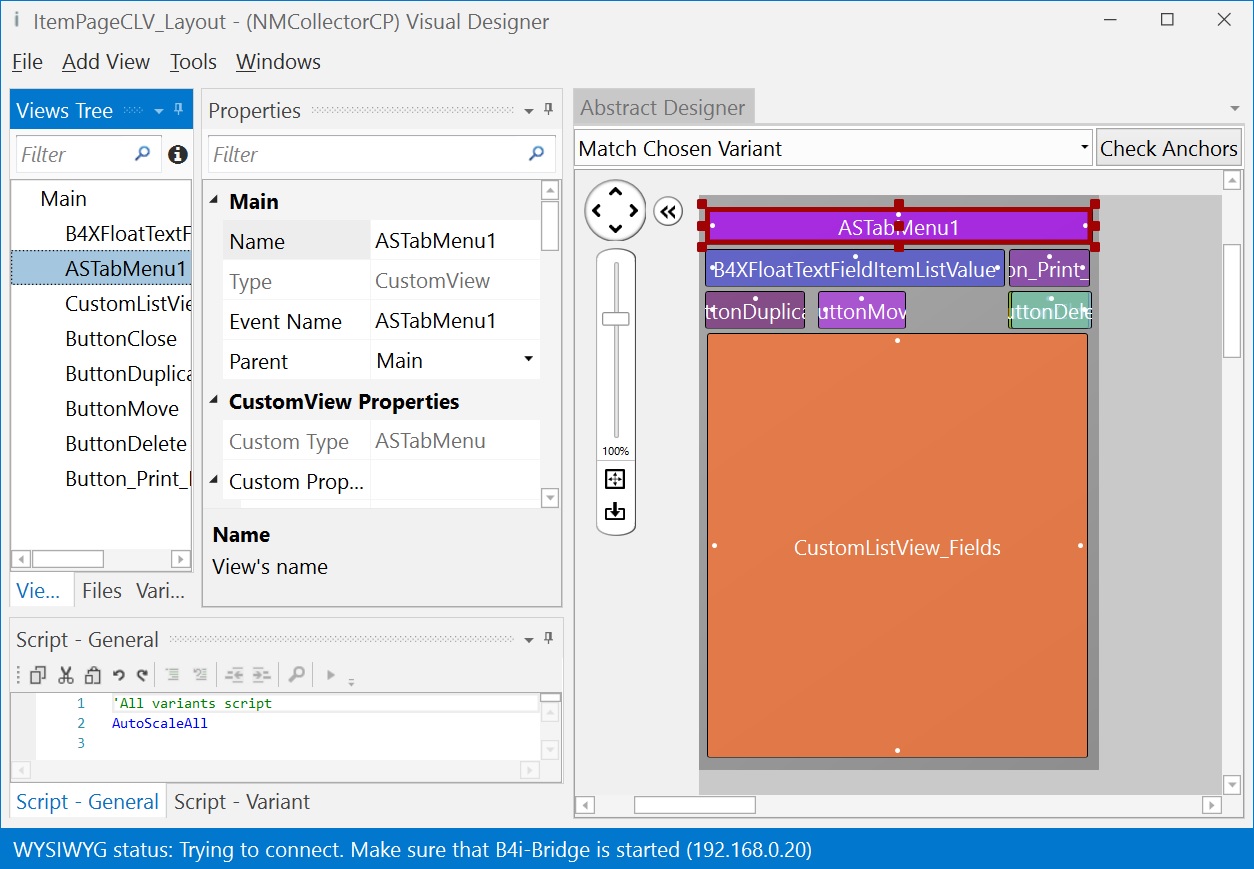Image resolution: width=1254 pixels, height=869 pixels.
Task: Select ButtonClose in Views Tree
Action: (121, 339)
